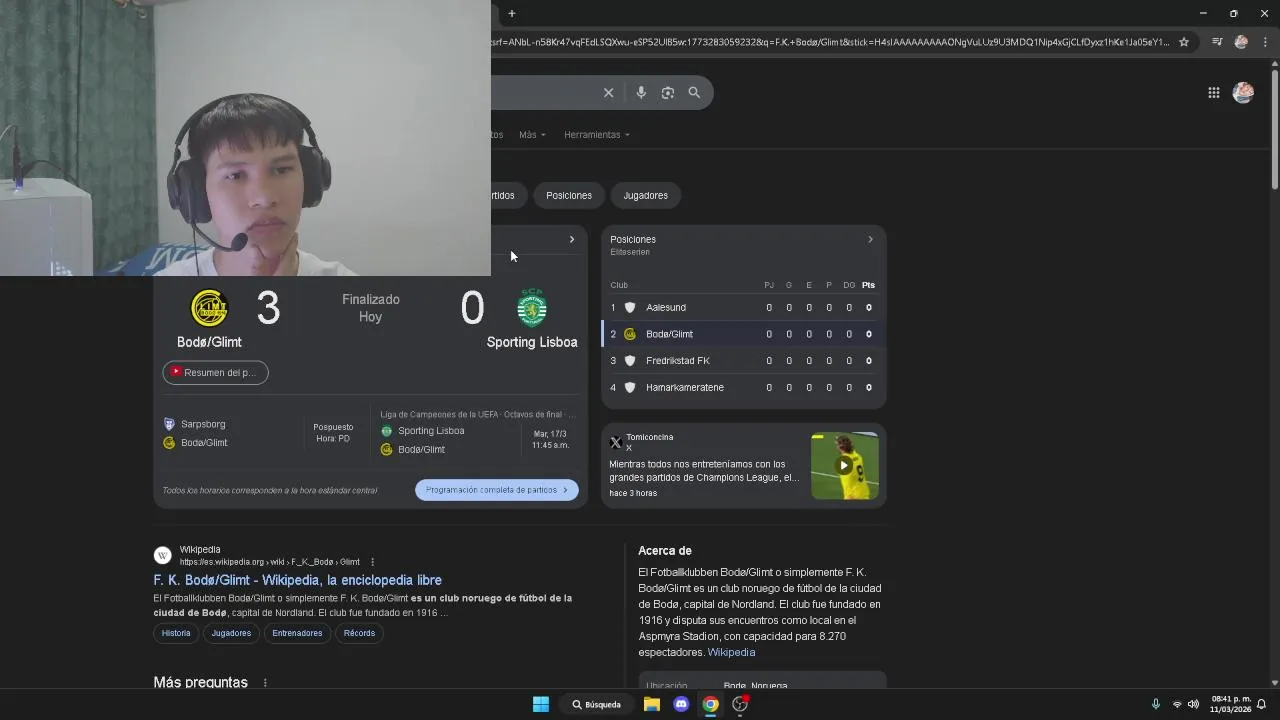Expand the Más search filter dropdown
Viewport: 1280px width, 720px height.
532,134
